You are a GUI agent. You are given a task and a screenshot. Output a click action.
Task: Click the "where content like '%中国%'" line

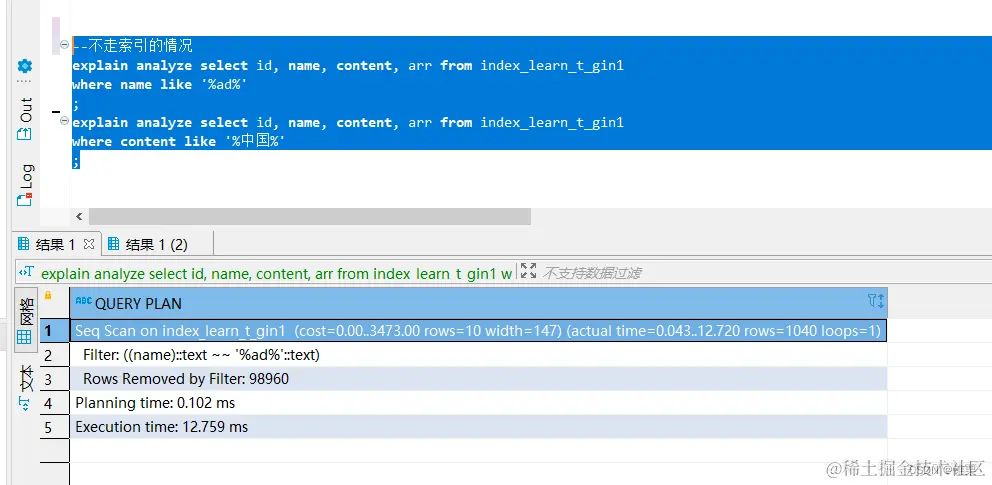click(x=179, y=142)
